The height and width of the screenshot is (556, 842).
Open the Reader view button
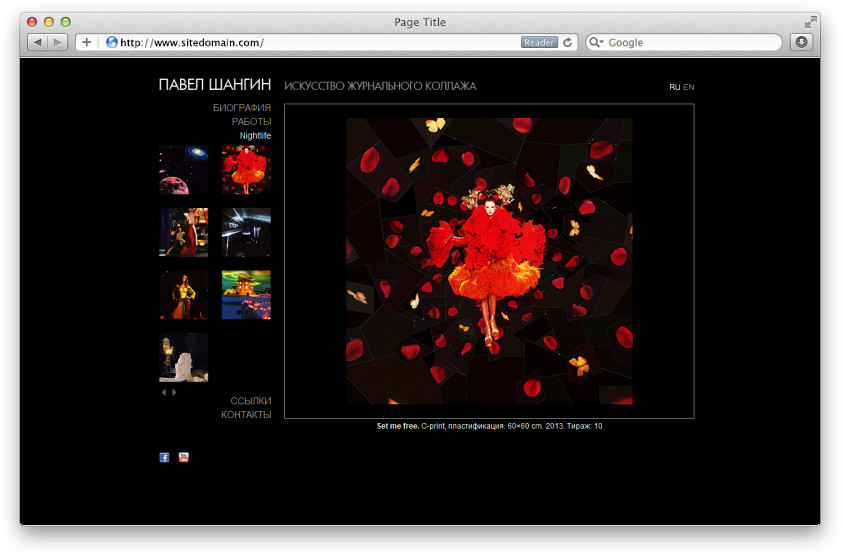click(539, 42)
